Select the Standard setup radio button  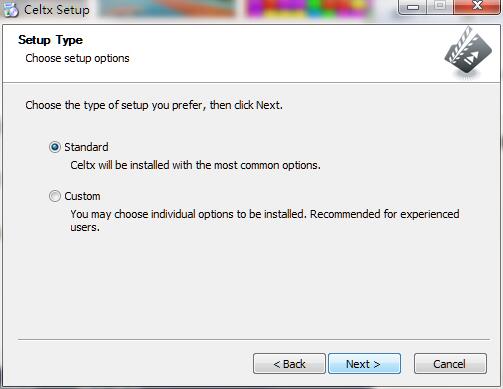pos(55,147)
